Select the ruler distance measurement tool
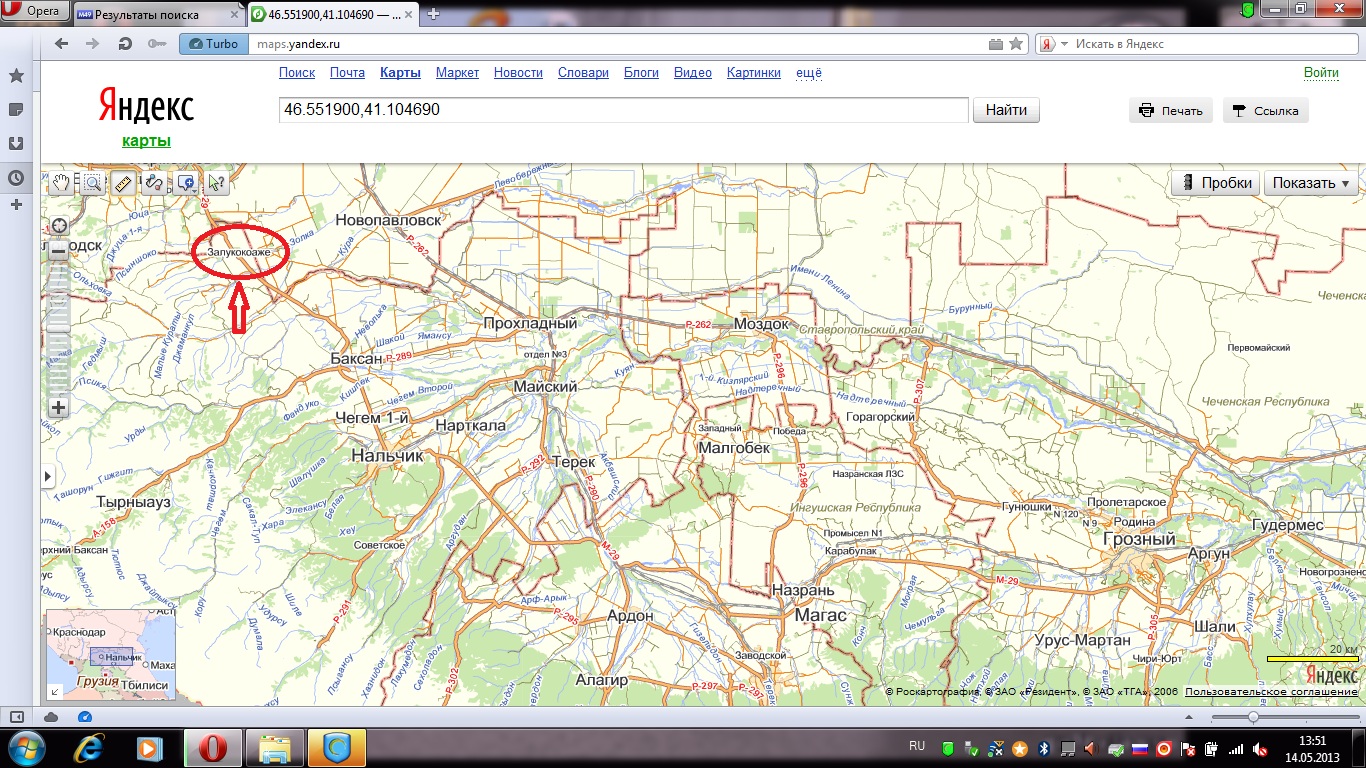This screenshot has width=1366, height=768. [123, 182]
